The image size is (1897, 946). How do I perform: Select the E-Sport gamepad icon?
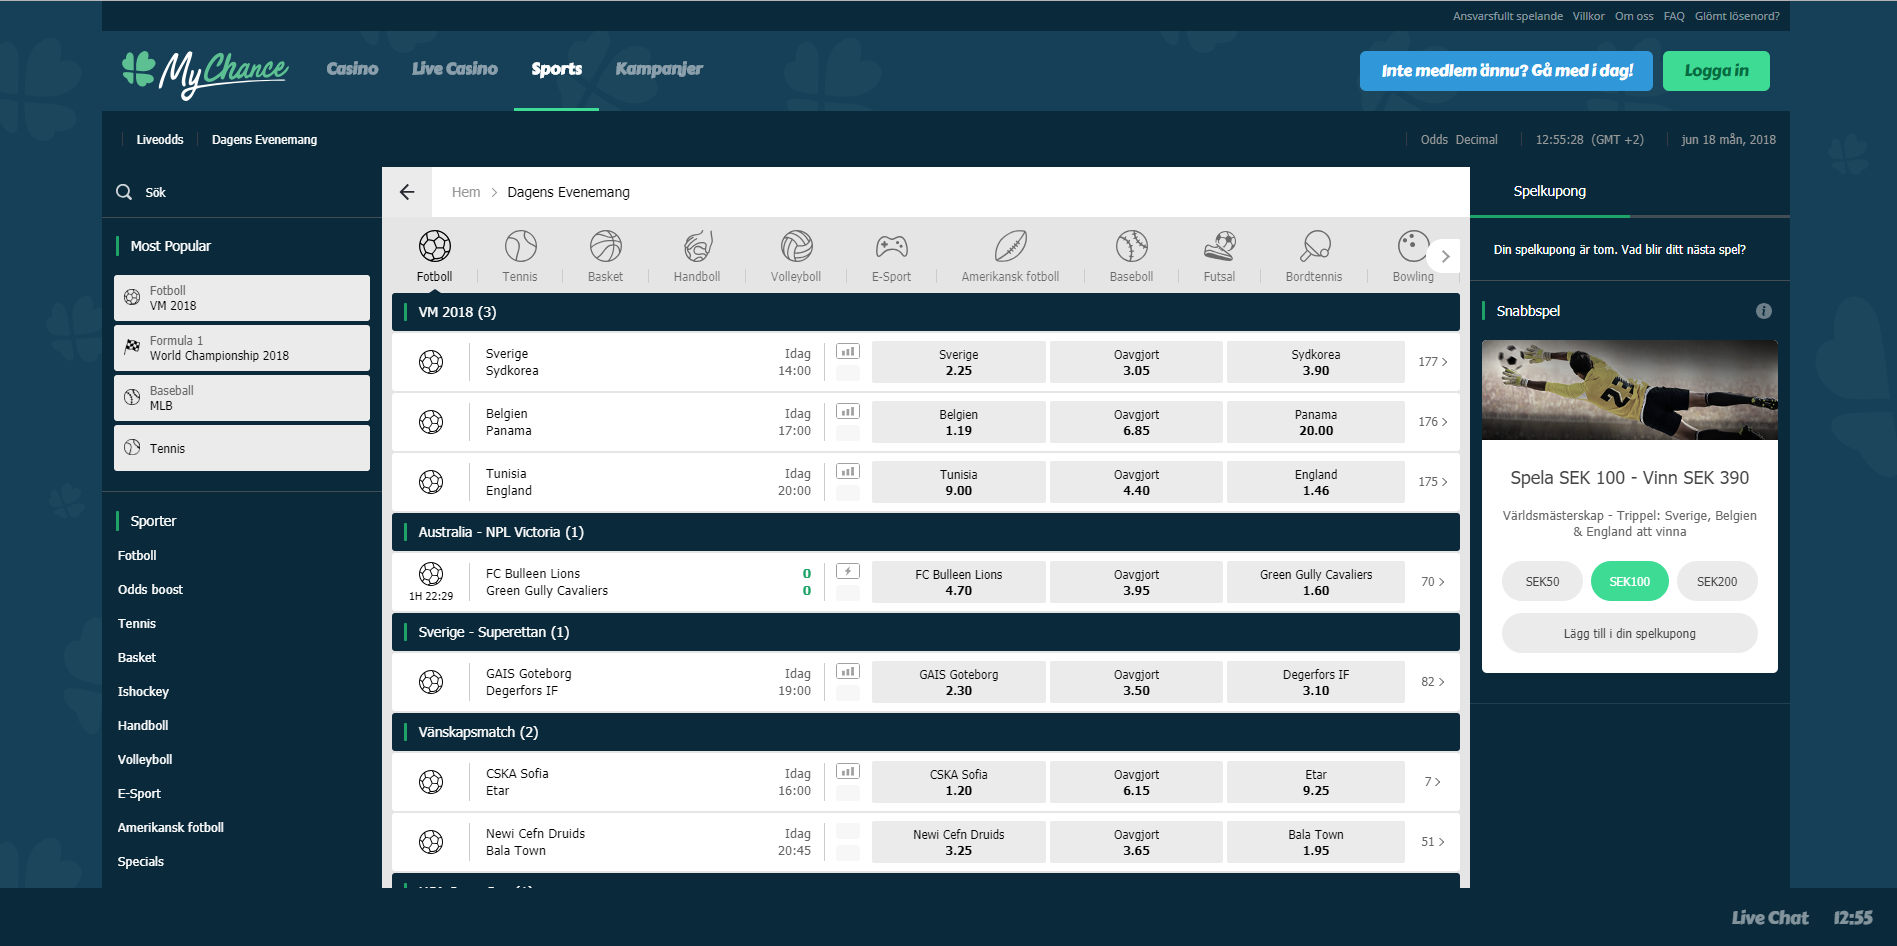[891, 246]
